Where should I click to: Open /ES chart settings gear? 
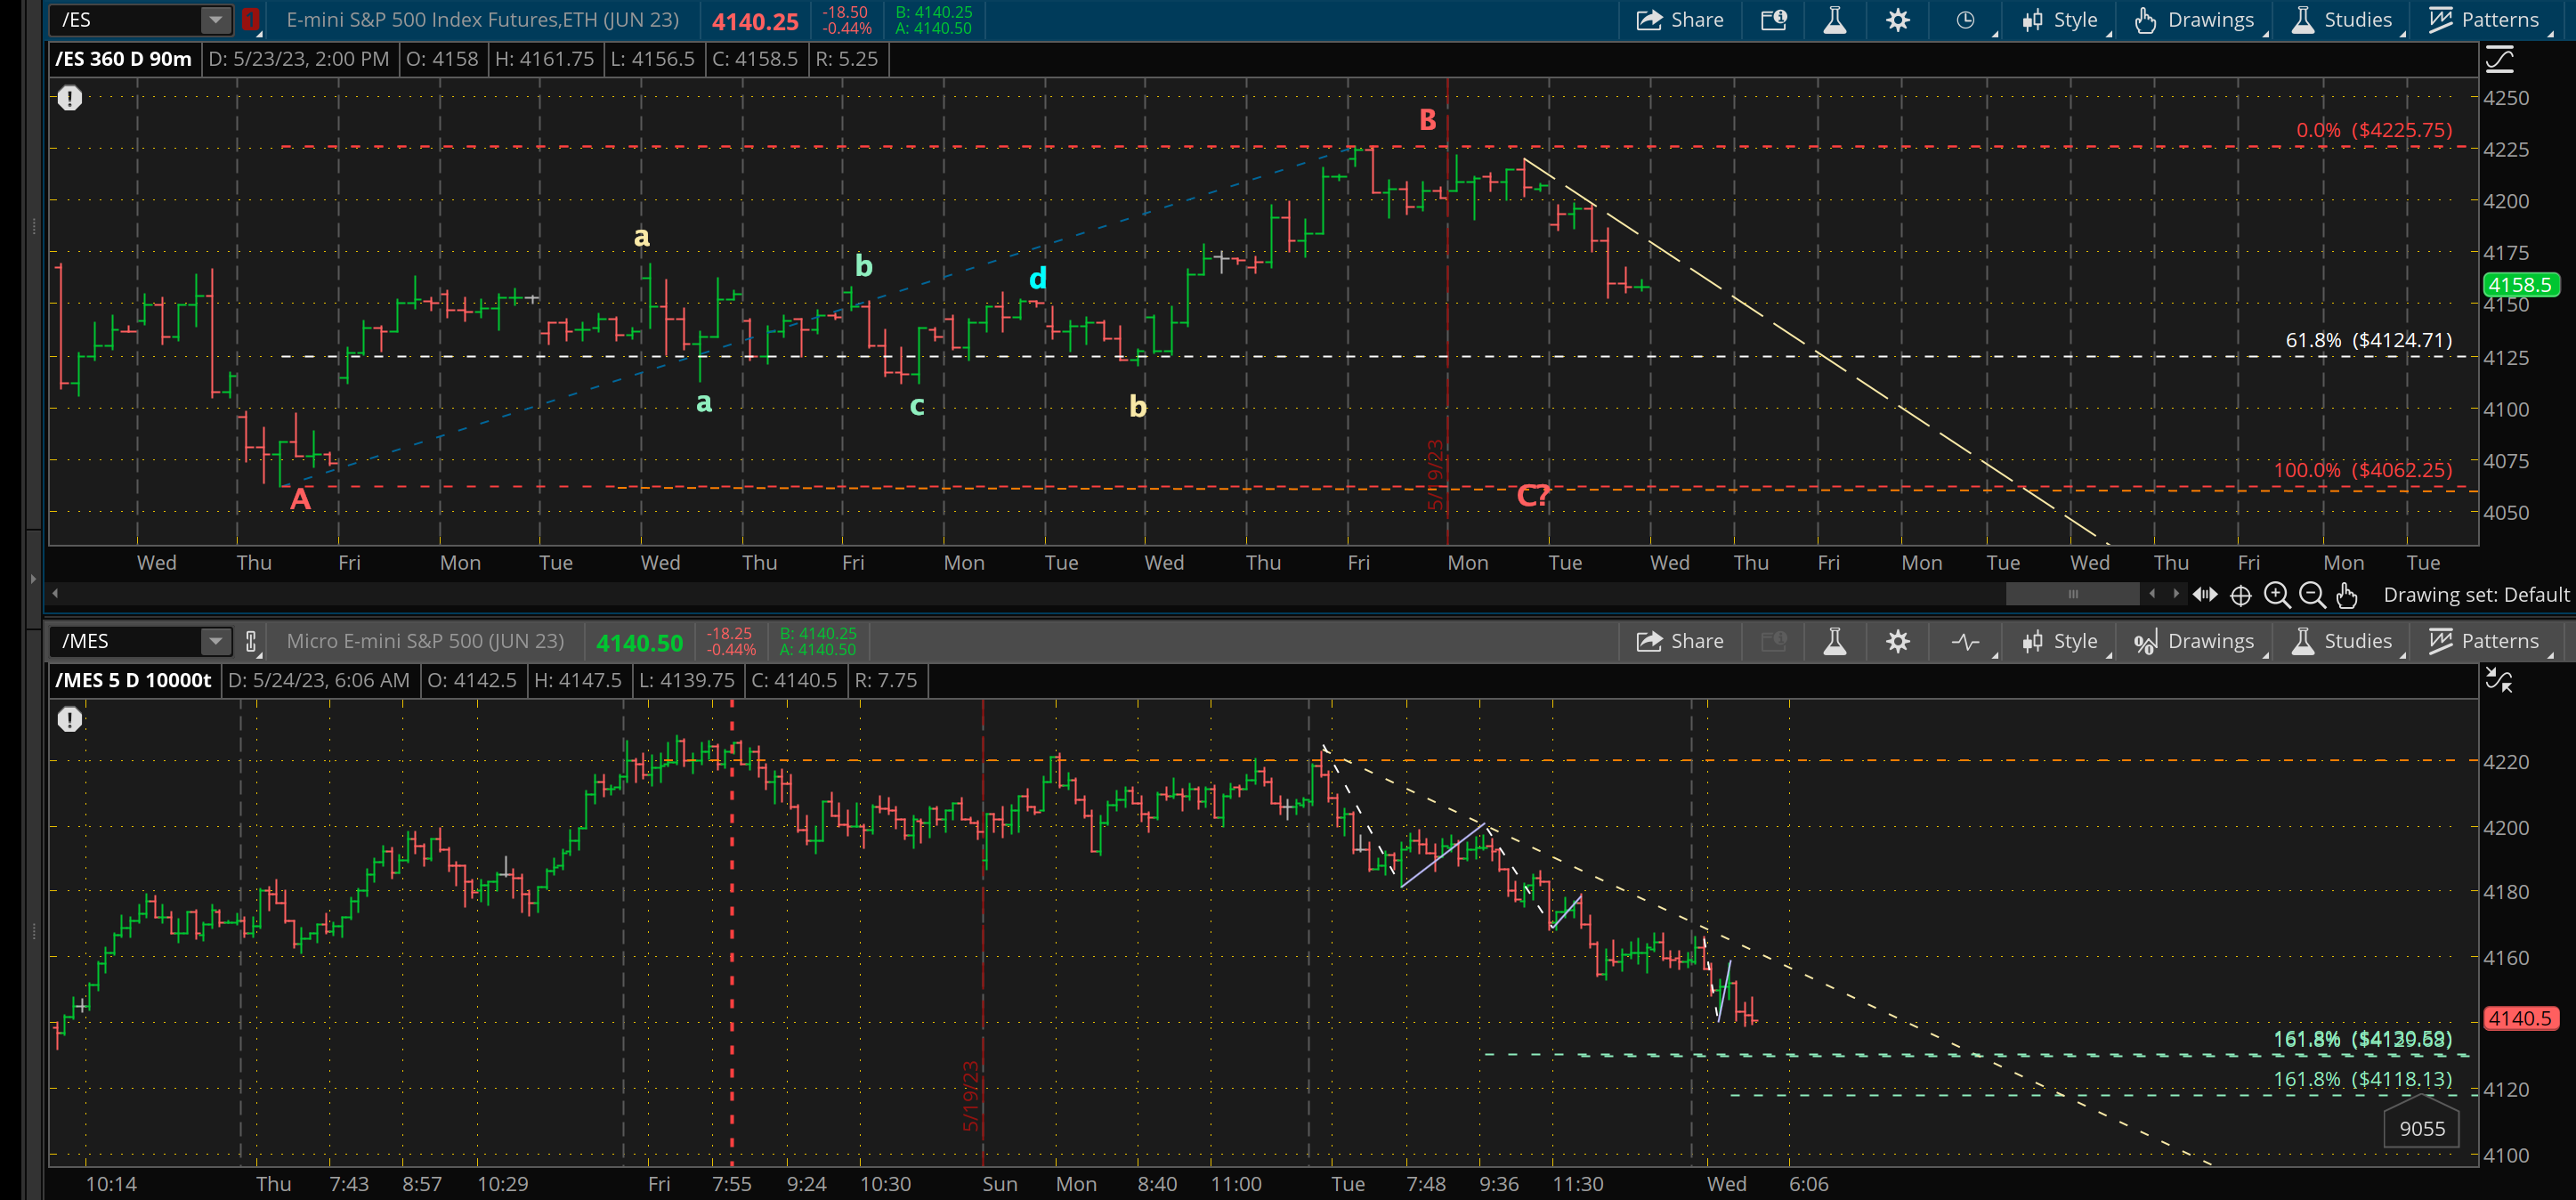[1897, 20]
